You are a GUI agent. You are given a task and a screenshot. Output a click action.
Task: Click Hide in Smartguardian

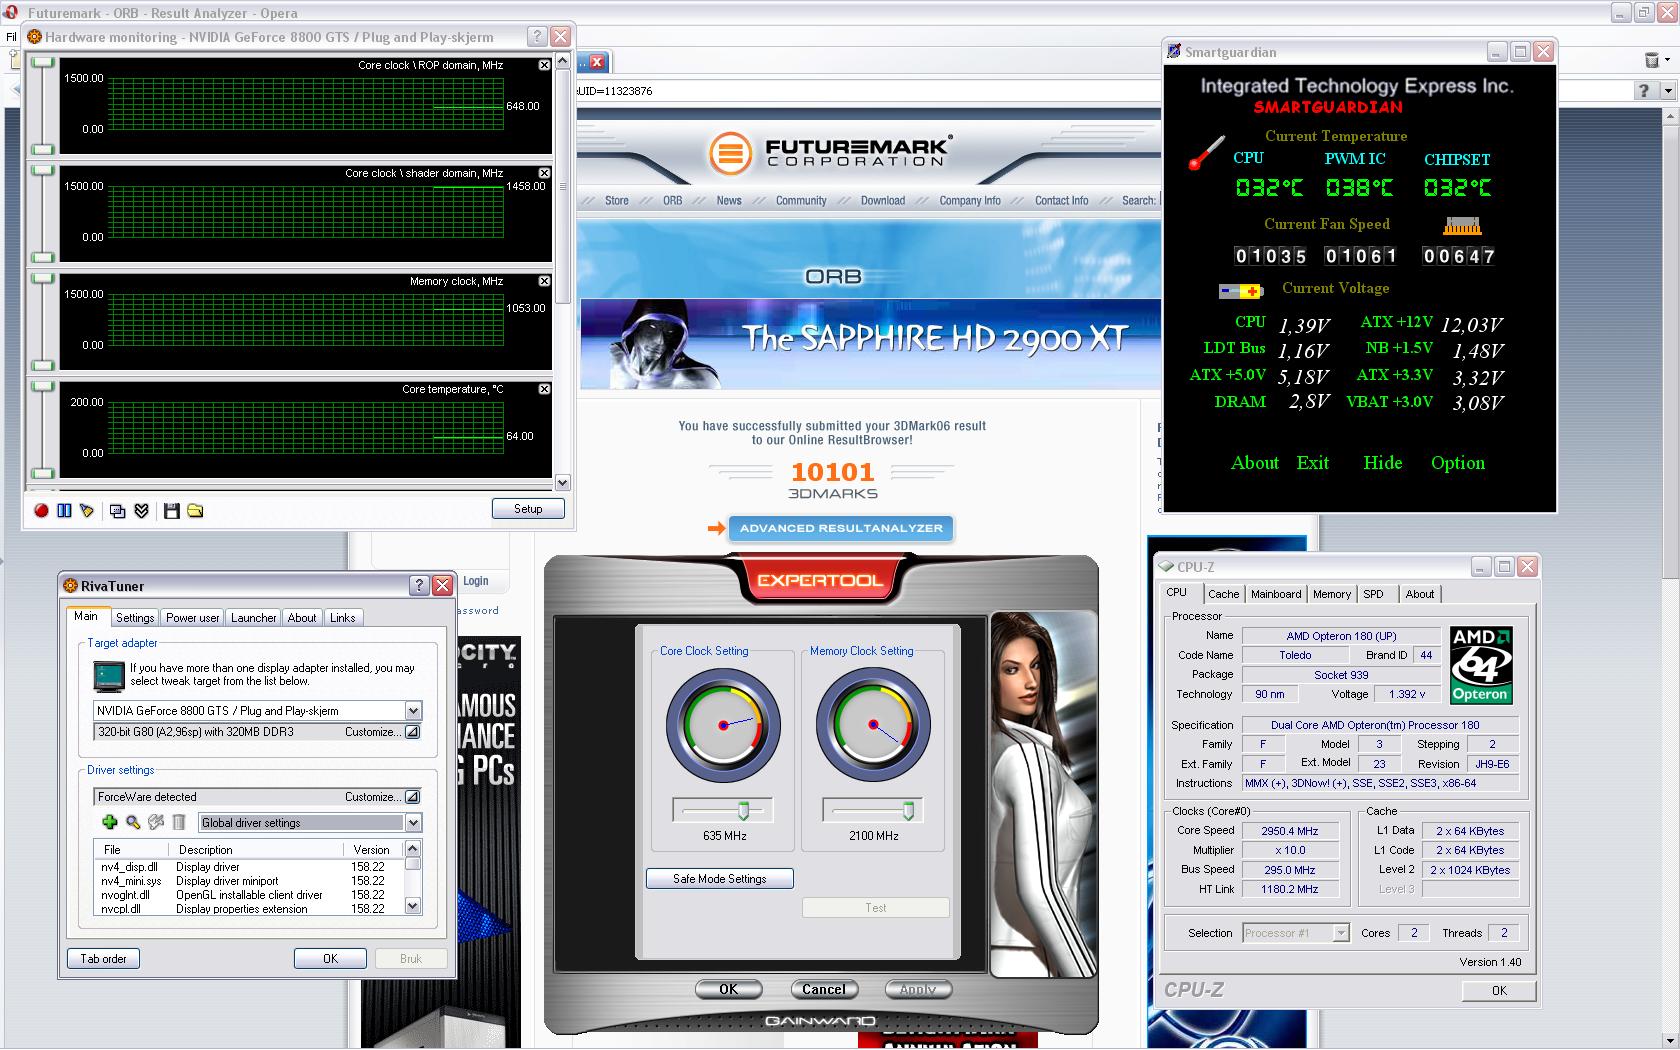[1382, 463]
